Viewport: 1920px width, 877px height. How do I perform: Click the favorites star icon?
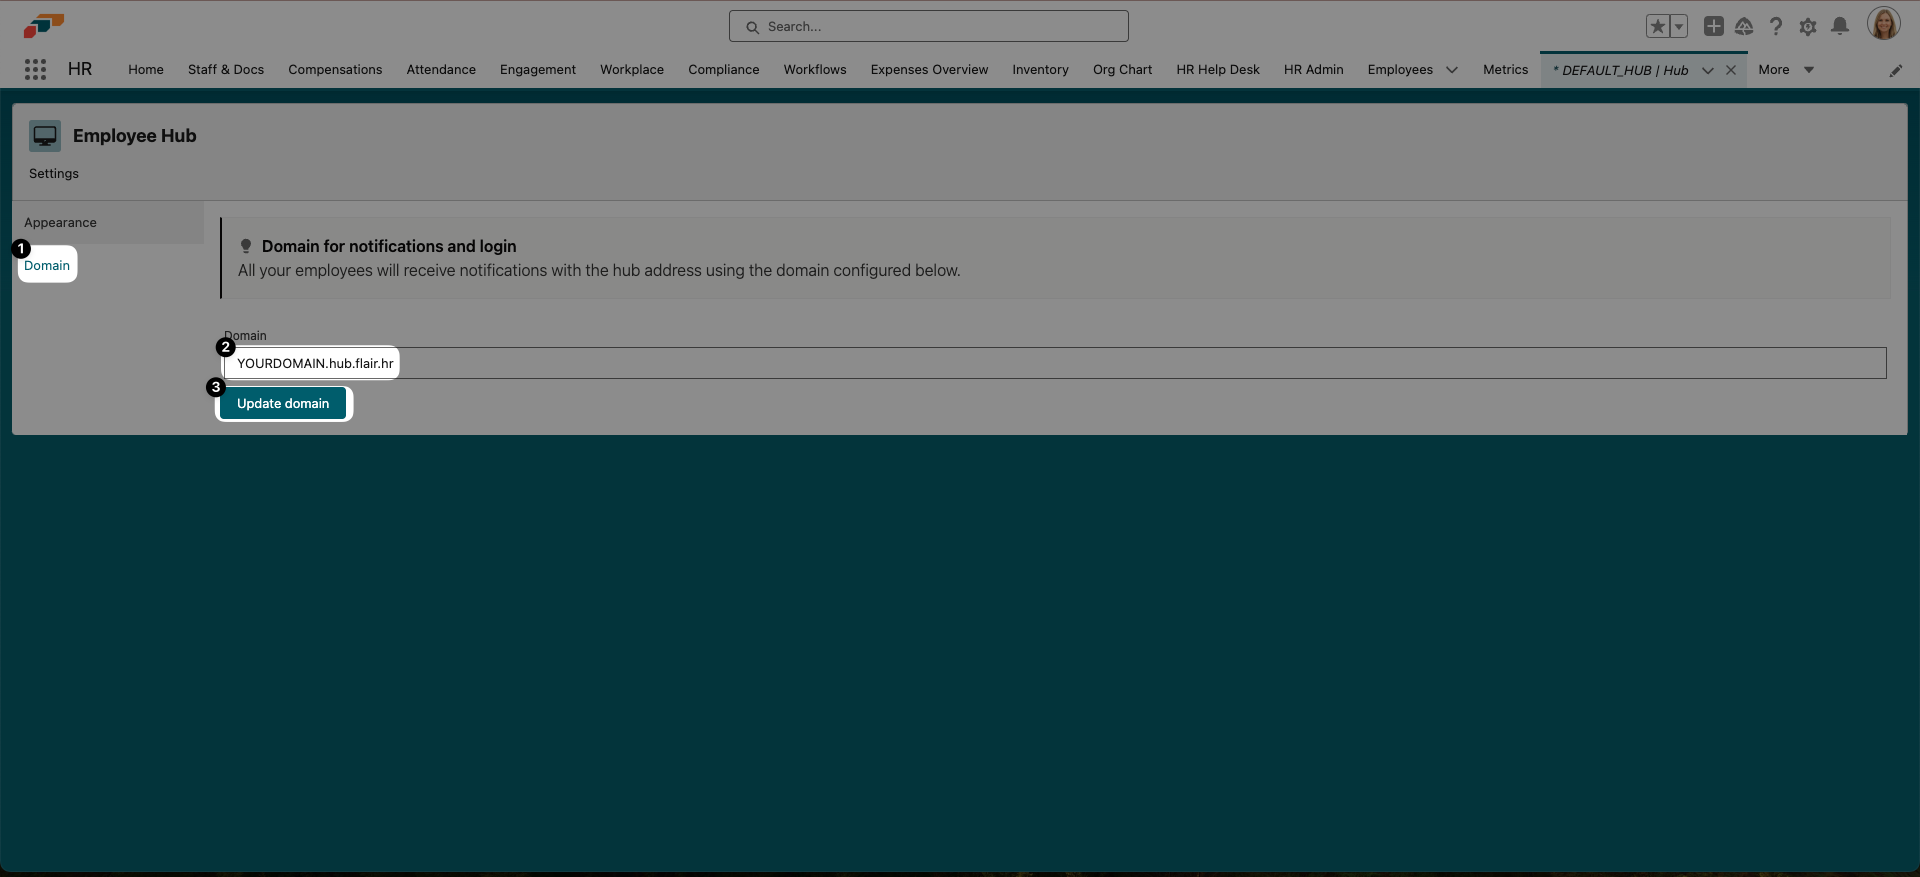(x=1657, y=27)
